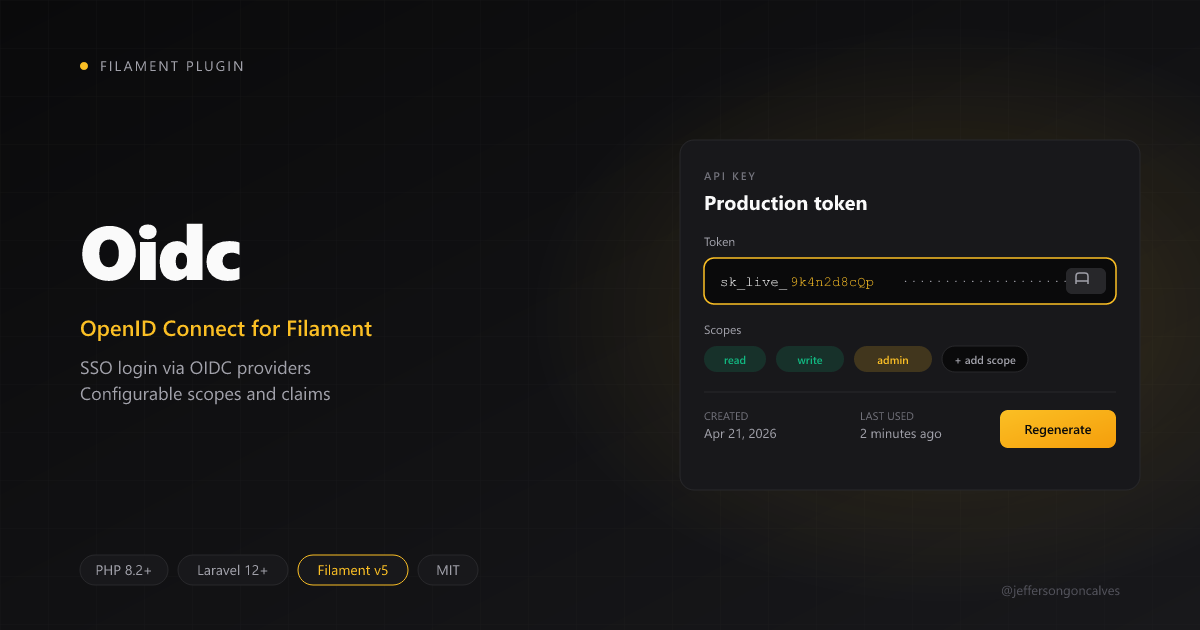Click the FILAMENT PLUGIN label
1200x630 pixels.
(172, 66)
